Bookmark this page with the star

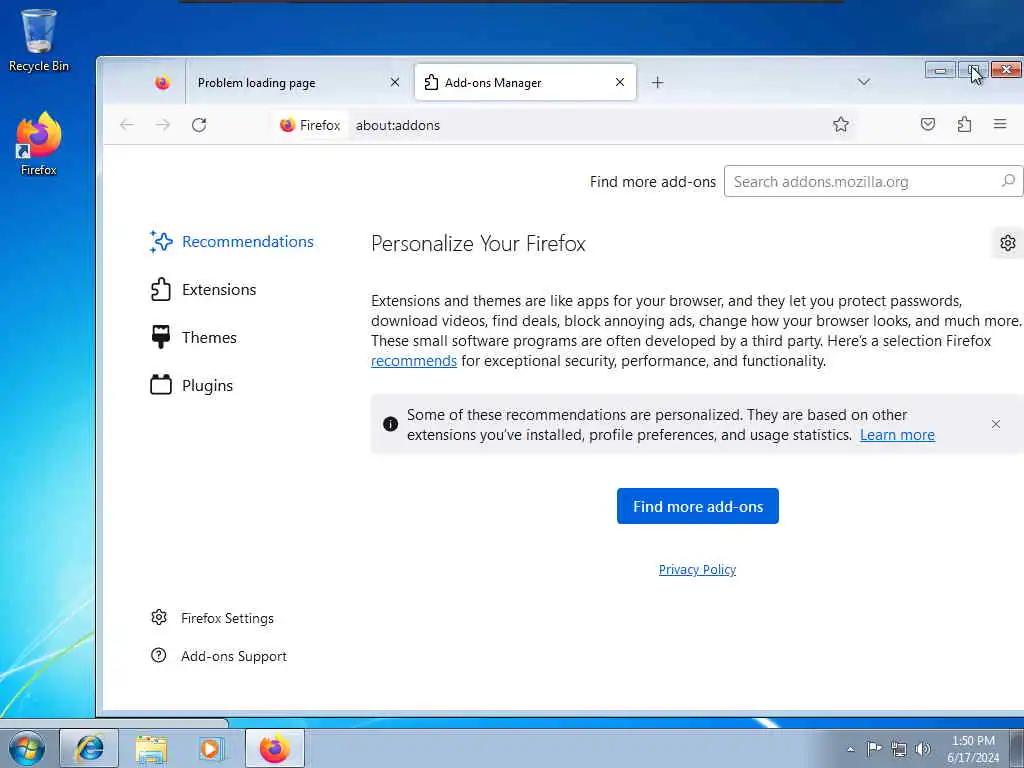click(840, 124)
